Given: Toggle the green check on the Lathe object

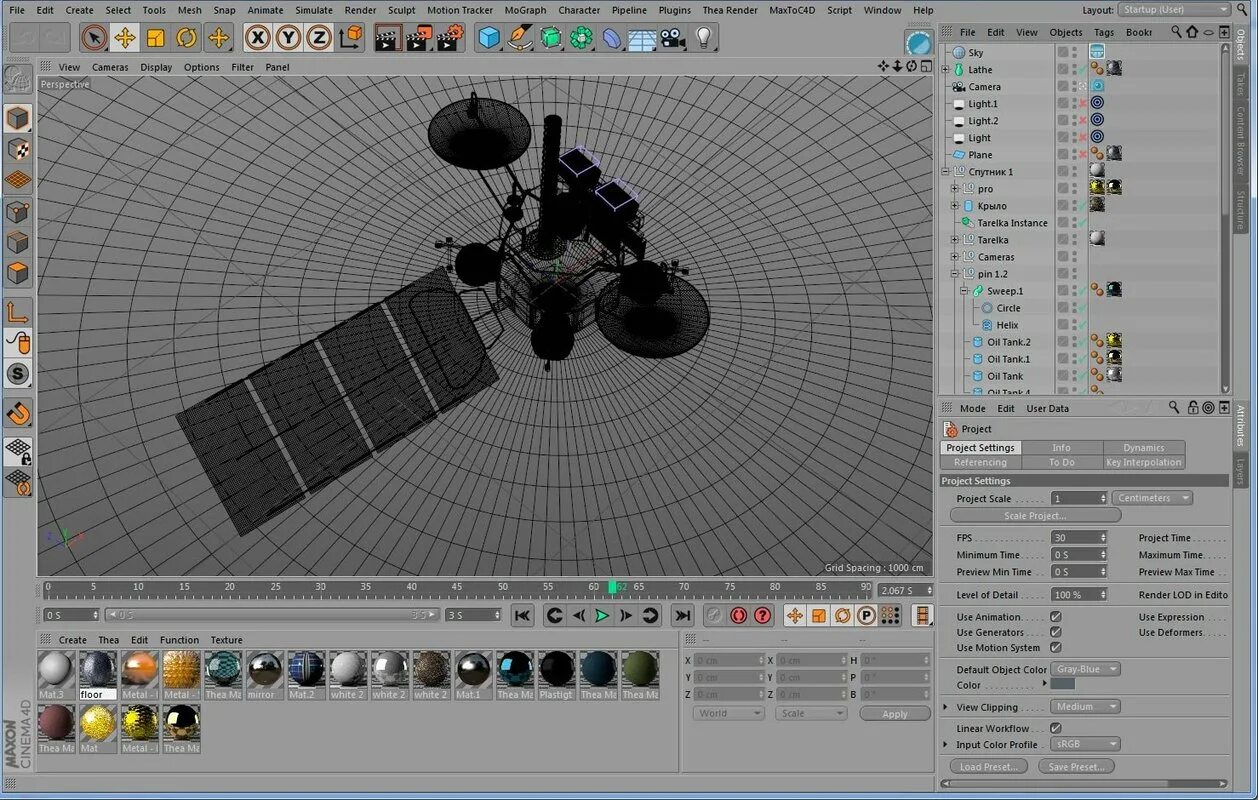Looking at the screenshot, I should [1082, 70].
